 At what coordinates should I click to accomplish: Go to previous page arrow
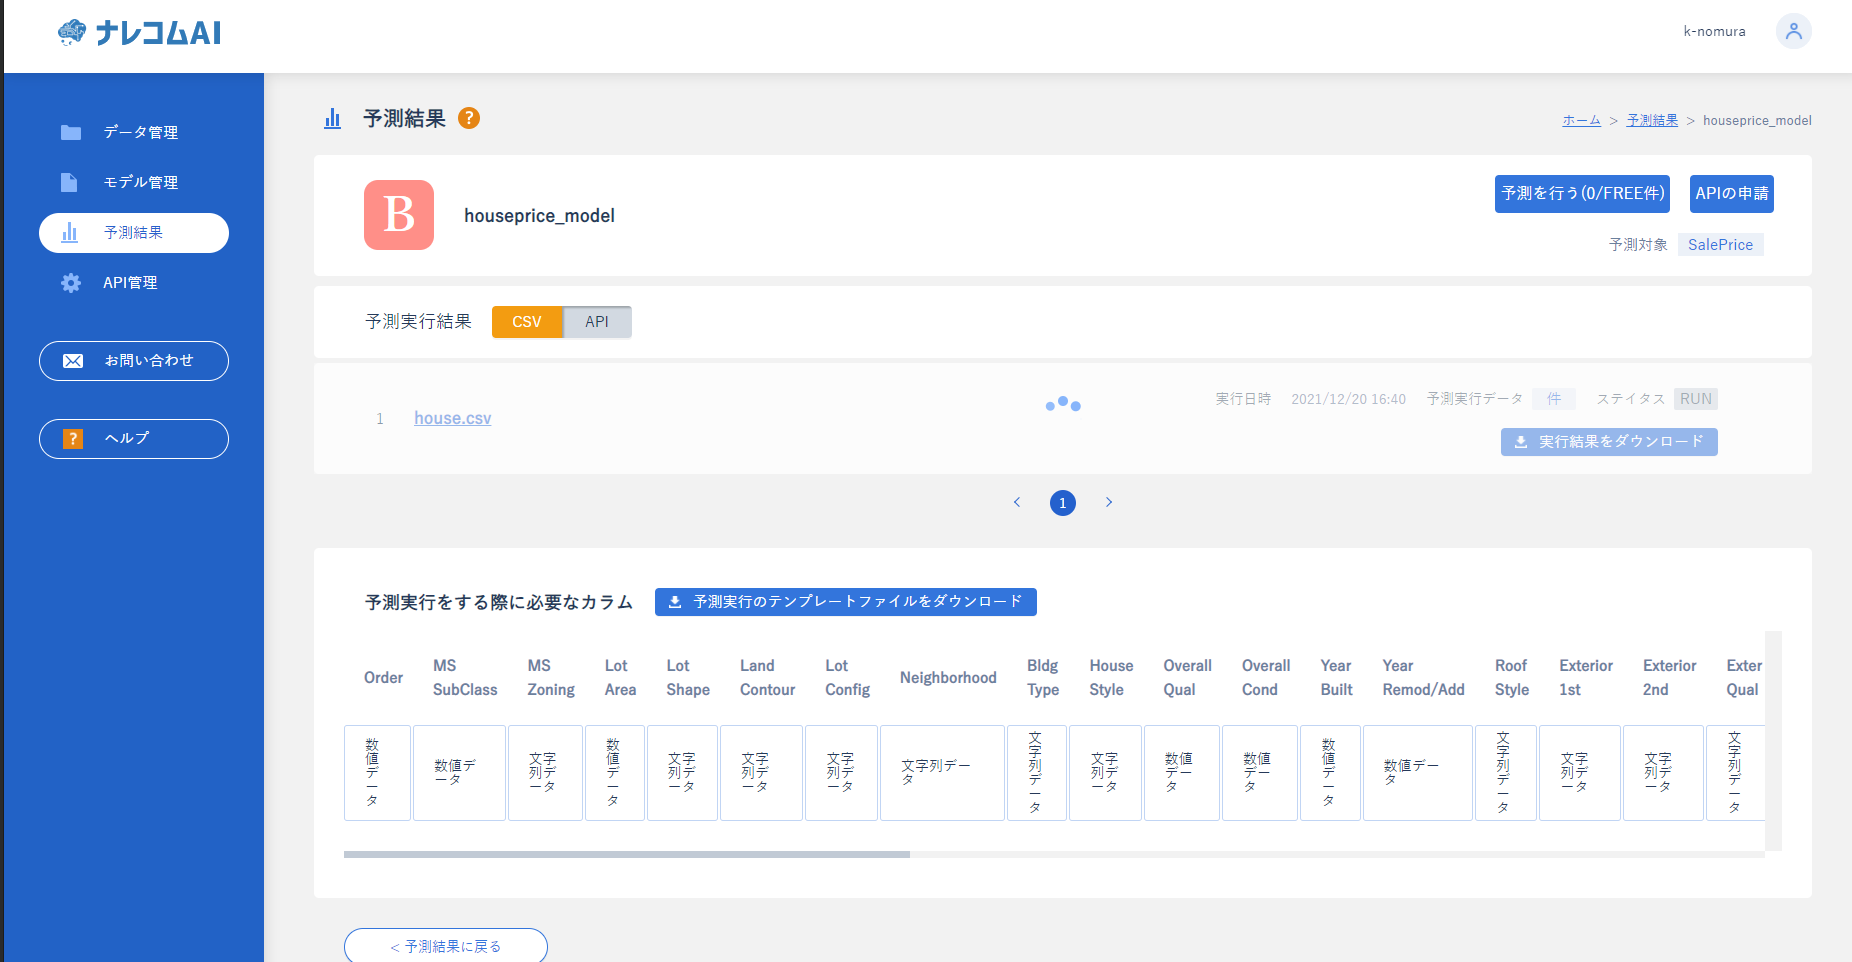(1017, 502)
